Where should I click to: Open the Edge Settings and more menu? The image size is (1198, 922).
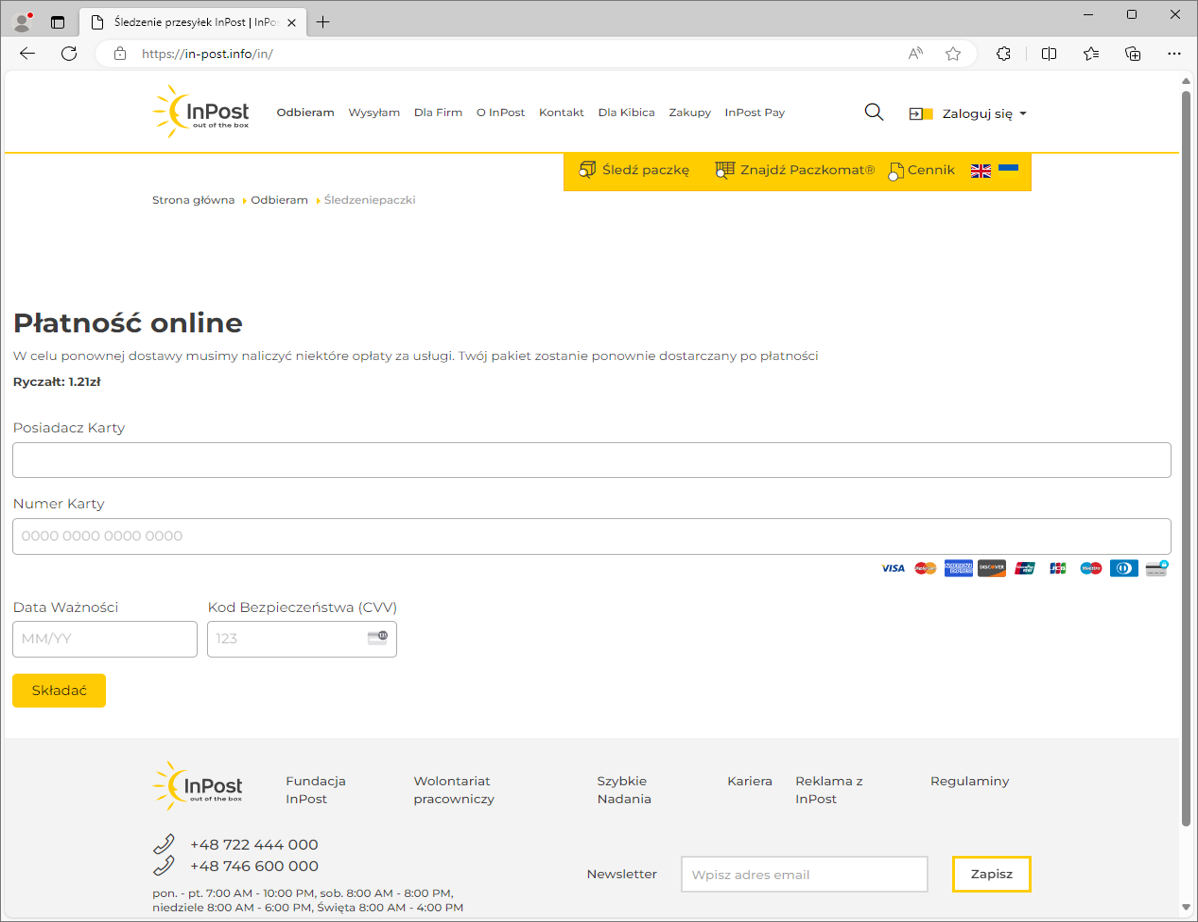1174,54
